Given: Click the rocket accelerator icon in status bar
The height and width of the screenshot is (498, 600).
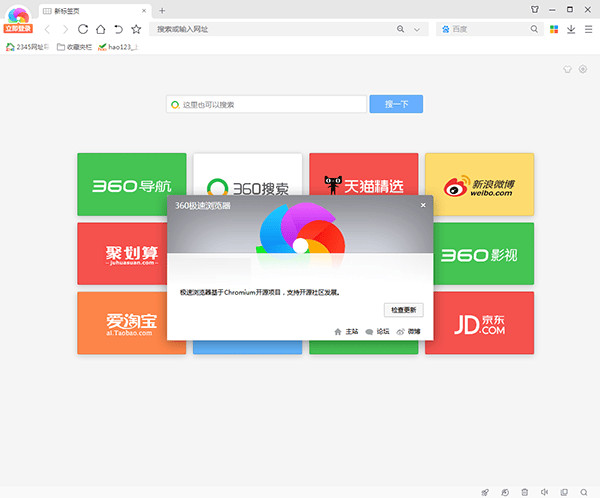Looking at the screenshot, I should (x=485, y=492).
